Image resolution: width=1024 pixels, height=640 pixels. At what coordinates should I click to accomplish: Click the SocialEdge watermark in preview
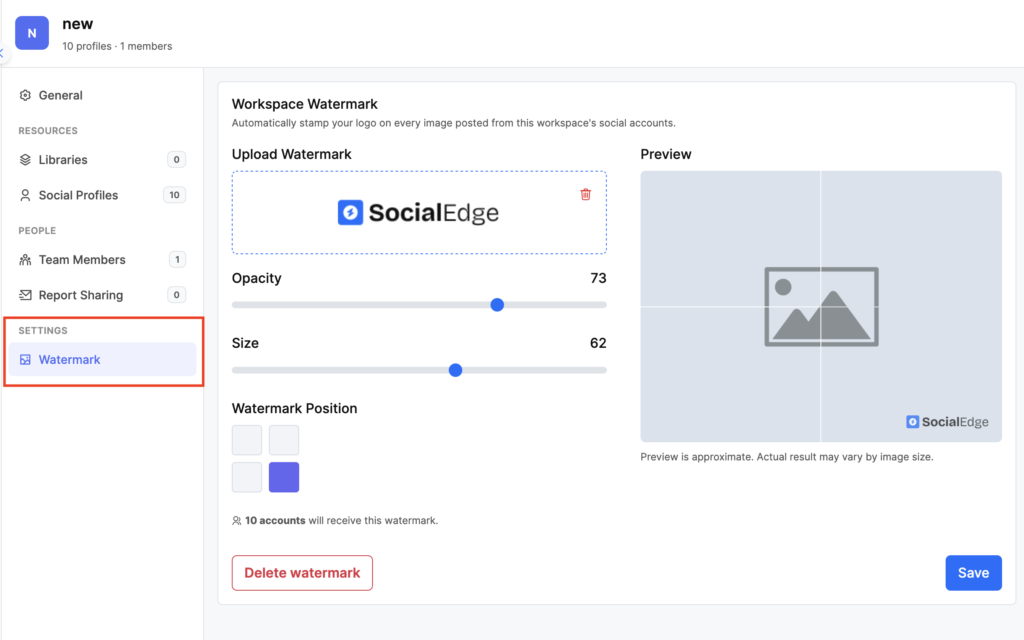pyautogui.click(x=947, y=422)
